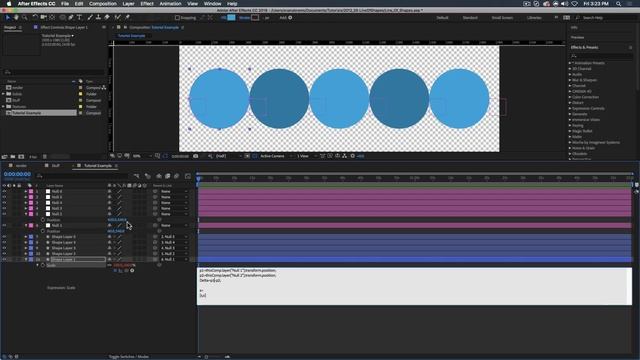Hide Shape Layer 5 with eye icon
This screenshot has height=360, width=640.
pos(4,242)
